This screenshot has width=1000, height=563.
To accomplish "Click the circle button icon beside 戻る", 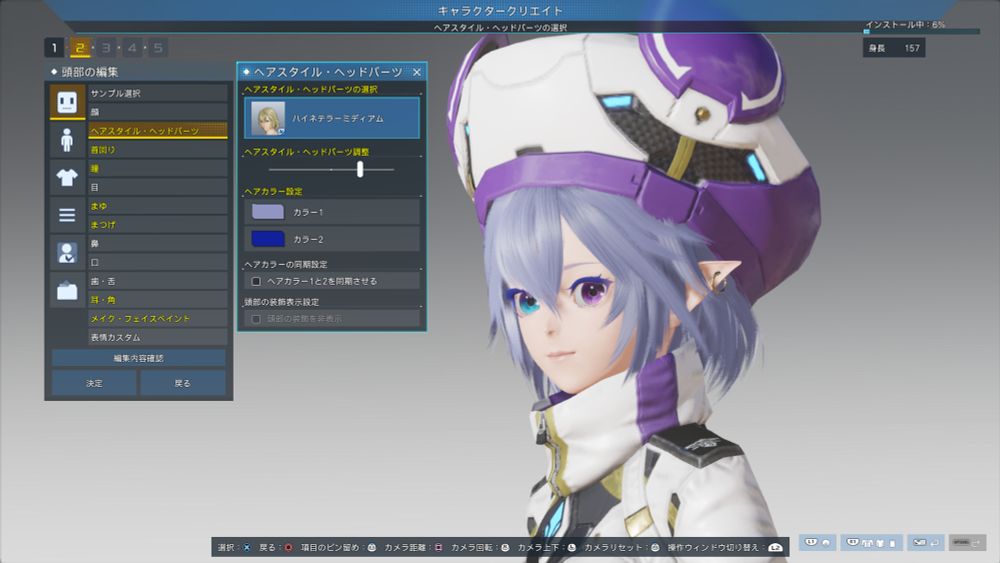I will (288, 547).
